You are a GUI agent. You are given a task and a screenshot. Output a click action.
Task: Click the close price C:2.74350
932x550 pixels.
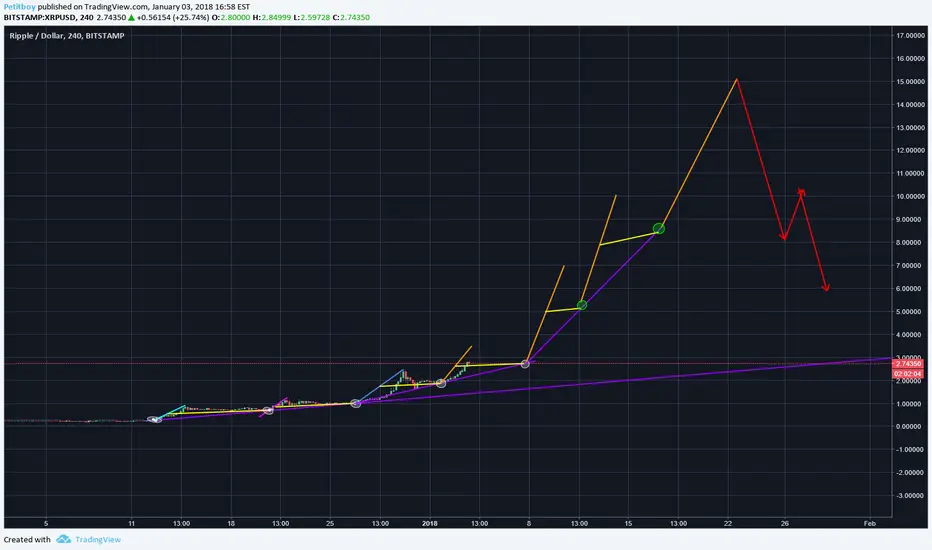coord(351,17)
